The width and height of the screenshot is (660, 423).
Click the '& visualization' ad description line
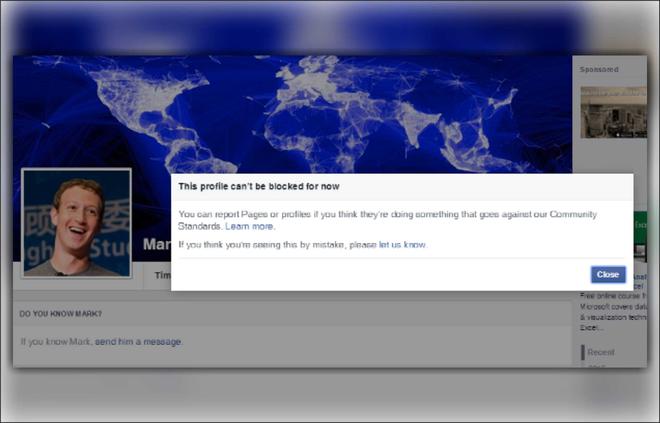(613, 316)
